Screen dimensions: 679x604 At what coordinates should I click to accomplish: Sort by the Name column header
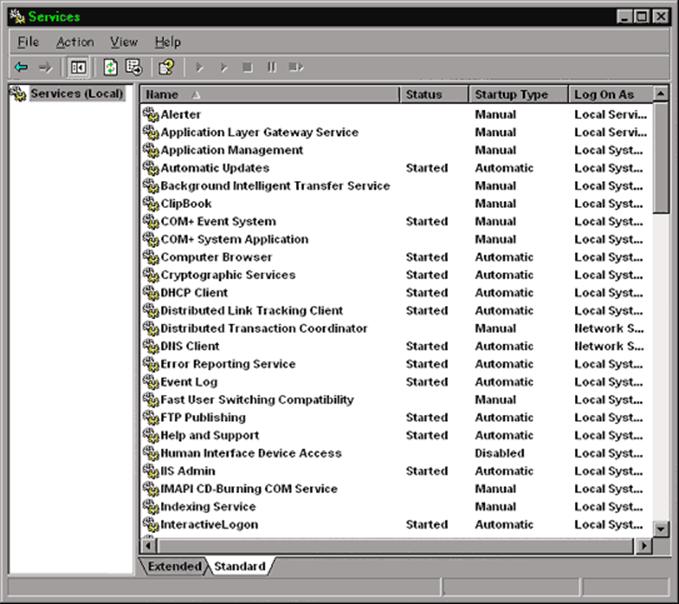click(269, 94)
